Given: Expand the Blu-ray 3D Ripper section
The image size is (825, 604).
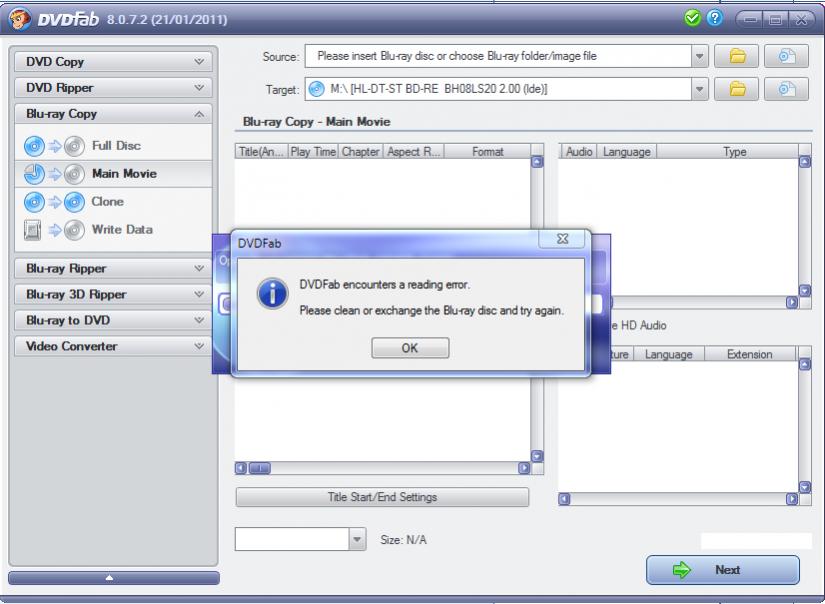Looking at the screenshot, I should (114, 294).
